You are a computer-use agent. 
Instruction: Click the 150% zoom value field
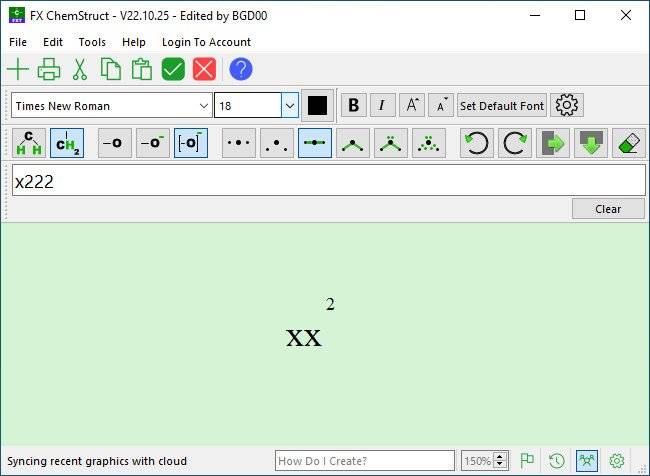pyautogui.click(x=478, y=461)
